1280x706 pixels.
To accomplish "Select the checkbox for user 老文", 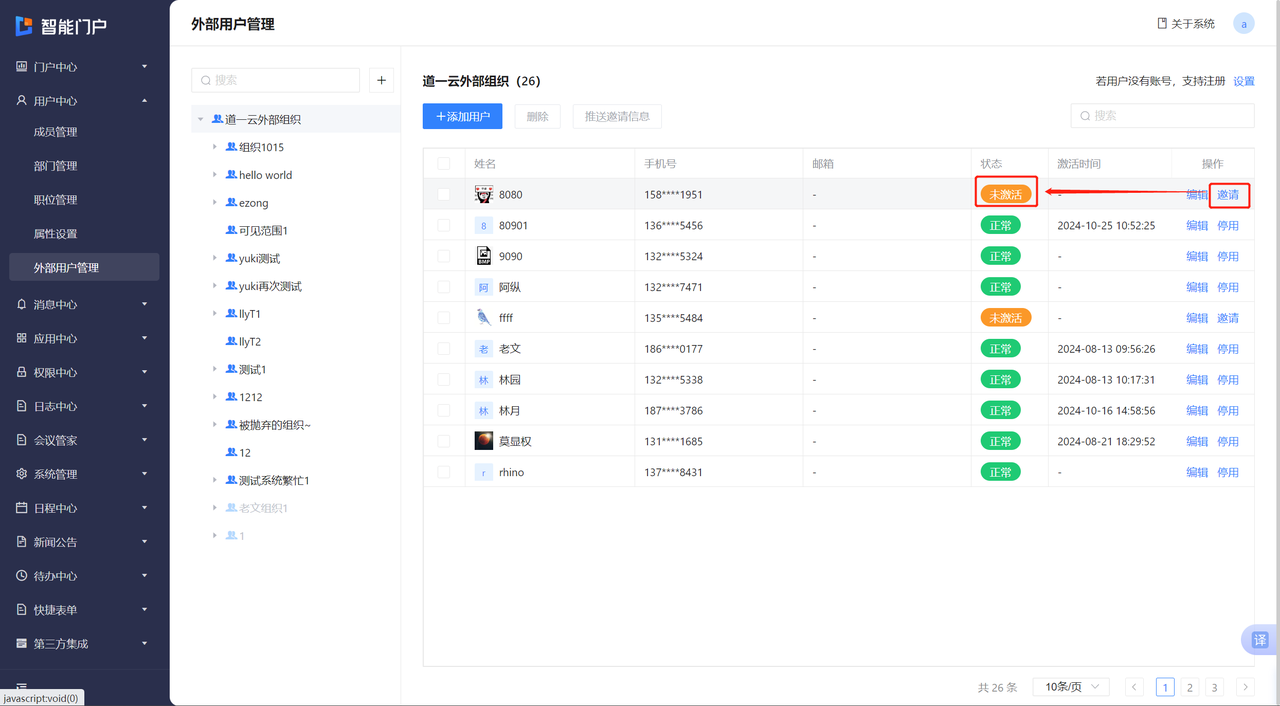I will 444,349.
